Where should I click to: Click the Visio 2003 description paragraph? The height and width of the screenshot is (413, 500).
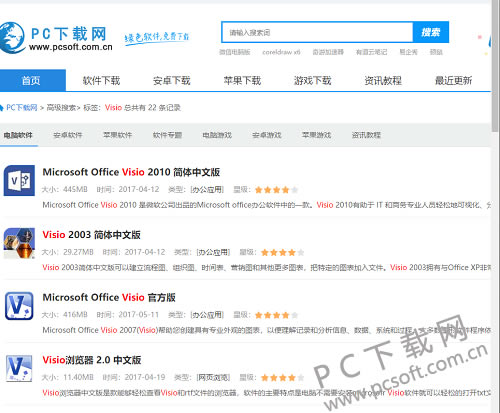pos(266,268)
